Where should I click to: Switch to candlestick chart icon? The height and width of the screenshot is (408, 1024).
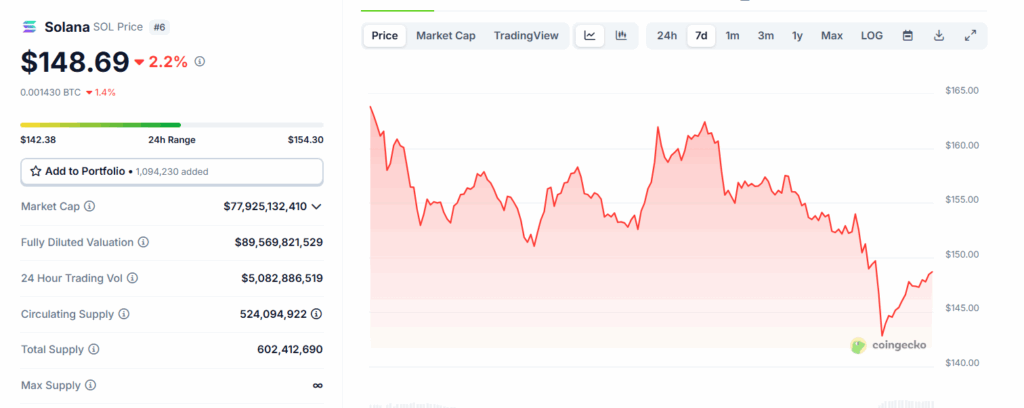point(621,36)
